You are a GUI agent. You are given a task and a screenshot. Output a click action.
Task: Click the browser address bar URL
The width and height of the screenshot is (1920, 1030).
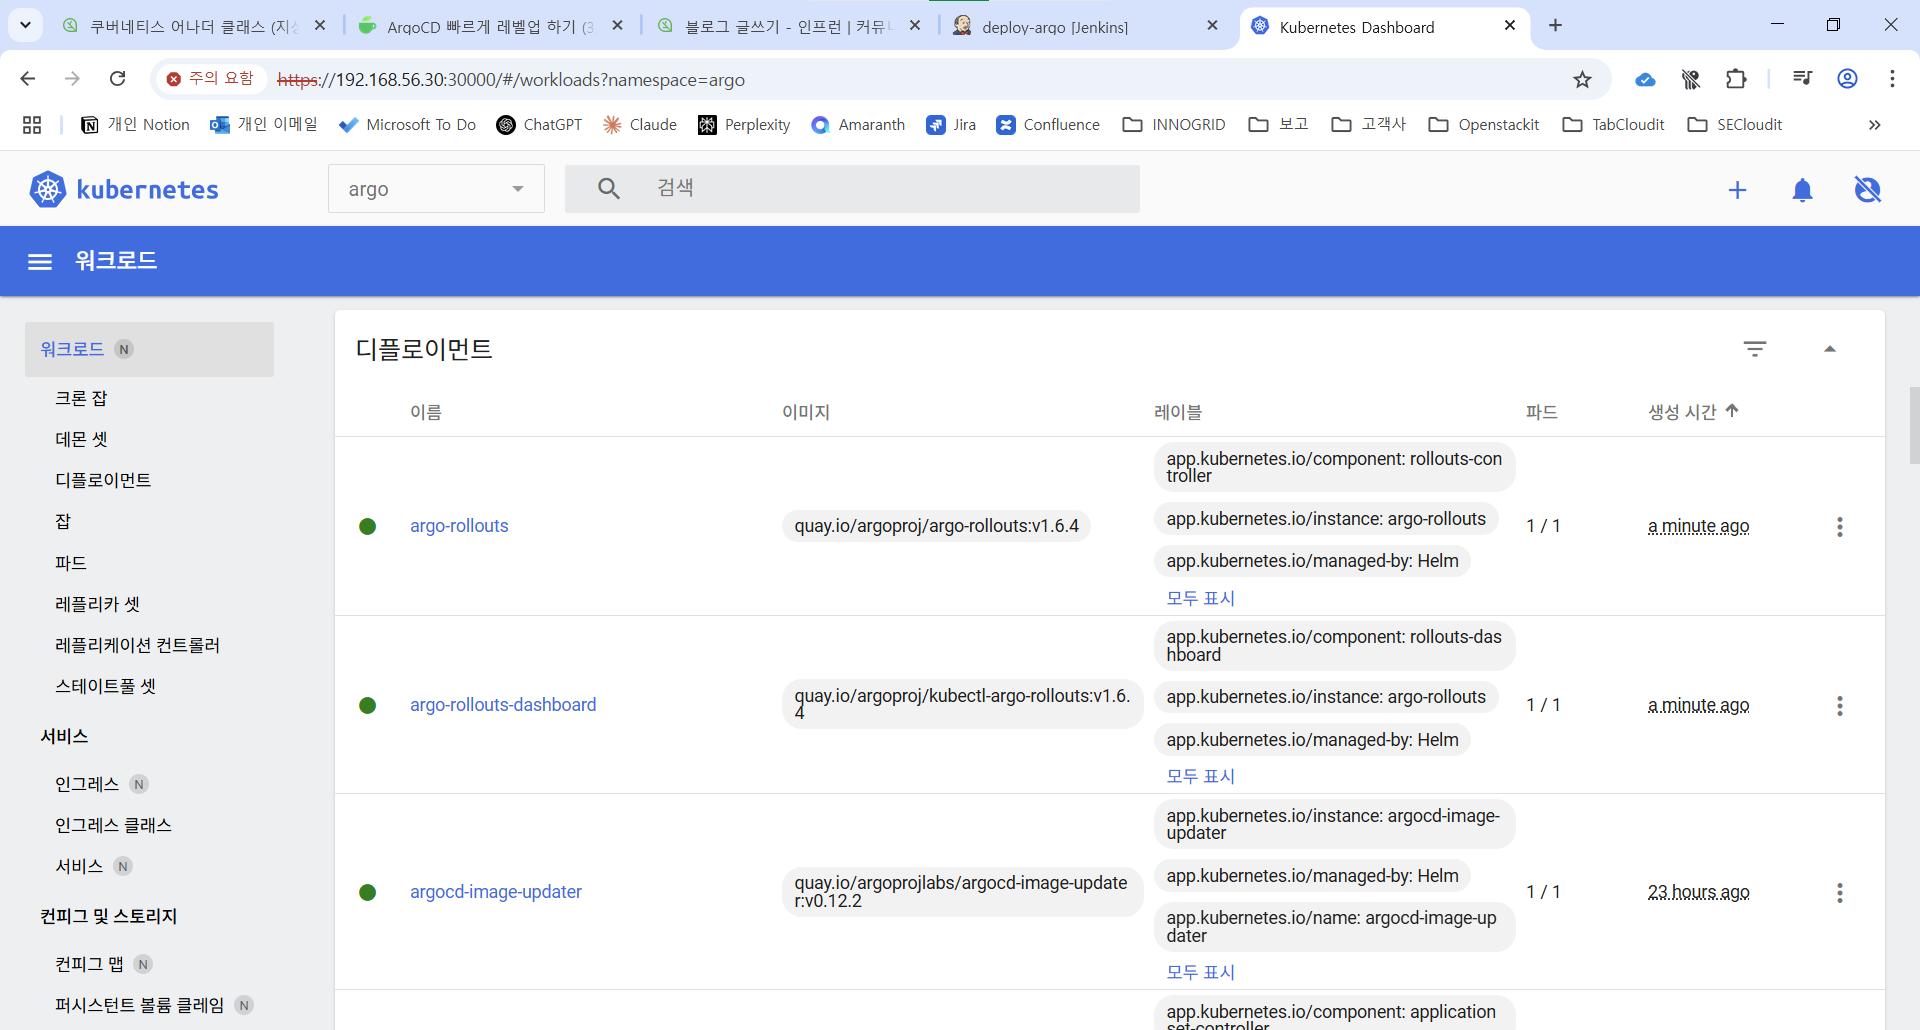510,80
